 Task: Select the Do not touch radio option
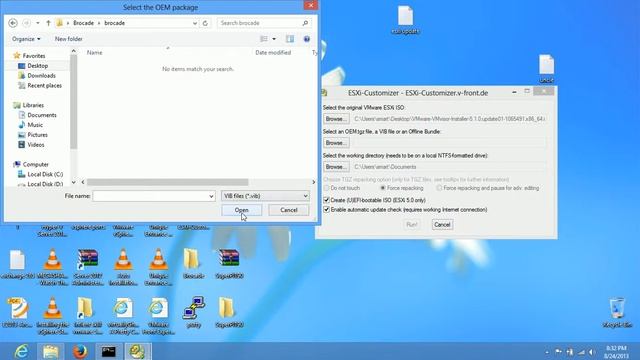tap(327, 188)
